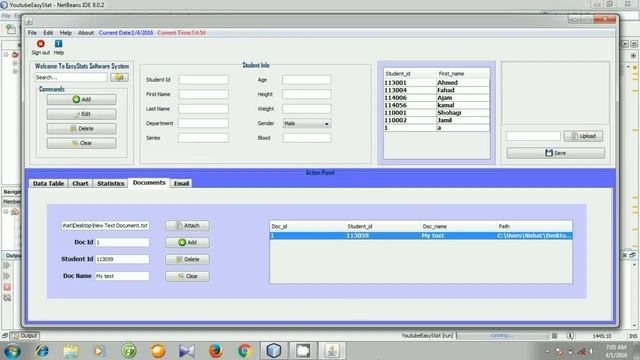The height and width of the screenshot is (360, 640).
Task: Click the Clear command button
Action: 82,143
